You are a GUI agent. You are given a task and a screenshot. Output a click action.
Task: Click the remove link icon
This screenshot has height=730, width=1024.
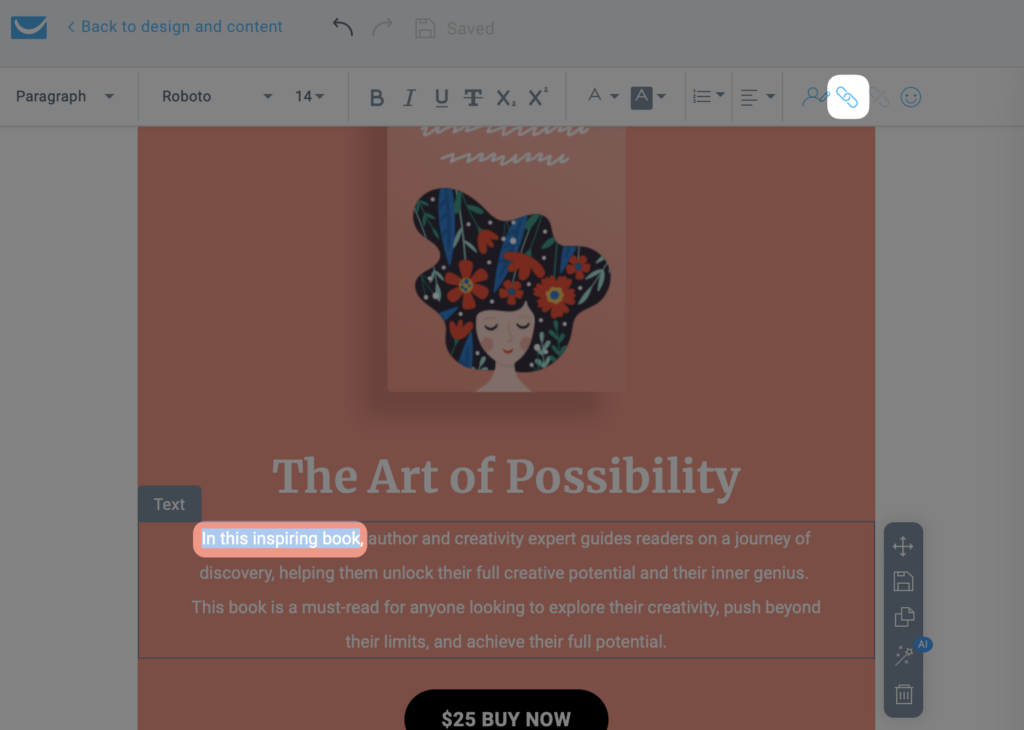[x=880, y=97]
